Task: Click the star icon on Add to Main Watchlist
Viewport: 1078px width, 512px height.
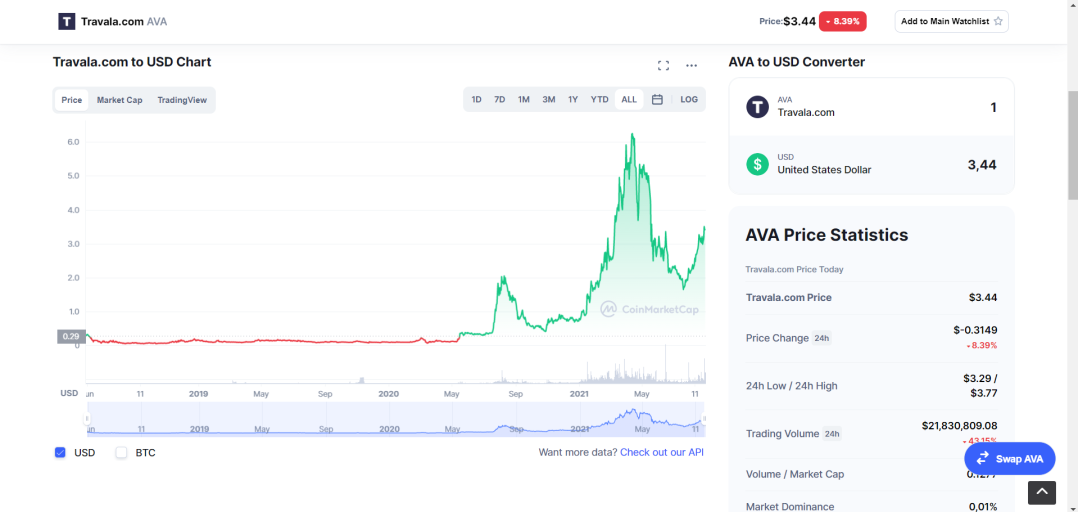Action: click(x=998, y=21)
